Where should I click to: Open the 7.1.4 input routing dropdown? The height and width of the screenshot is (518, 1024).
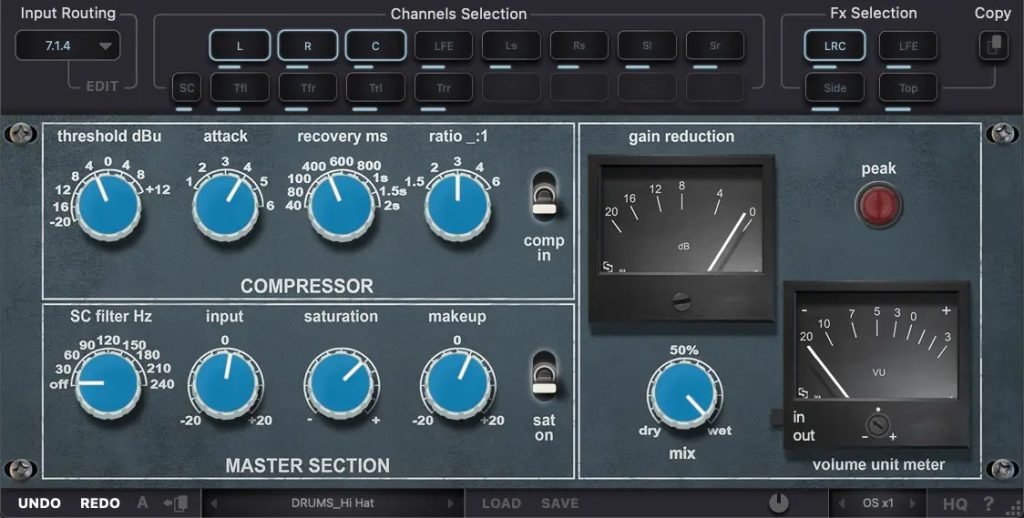click(x=67, y=46)
